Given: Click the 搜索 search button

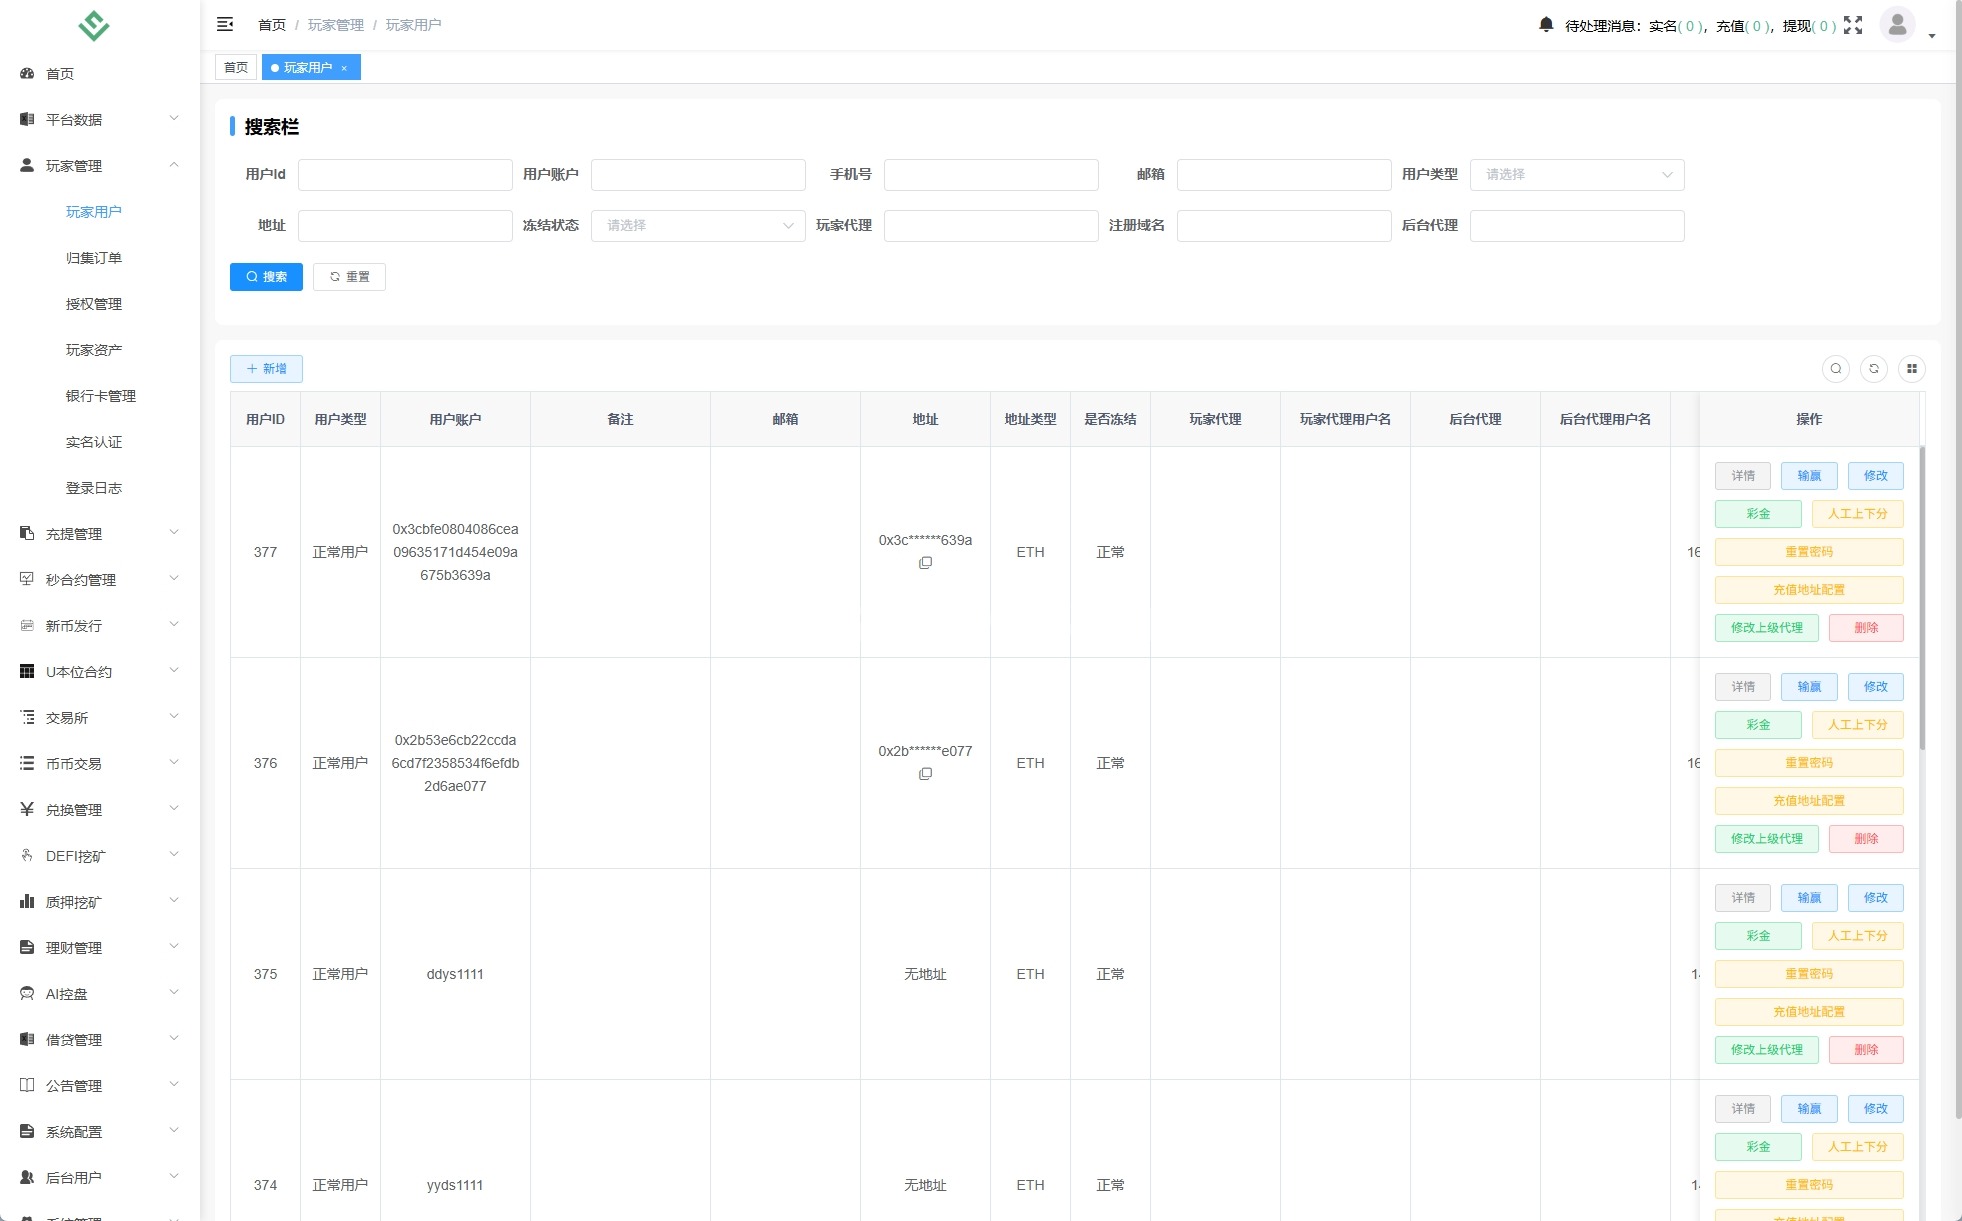Looking at the screenshot, I should tap(266, 277).
